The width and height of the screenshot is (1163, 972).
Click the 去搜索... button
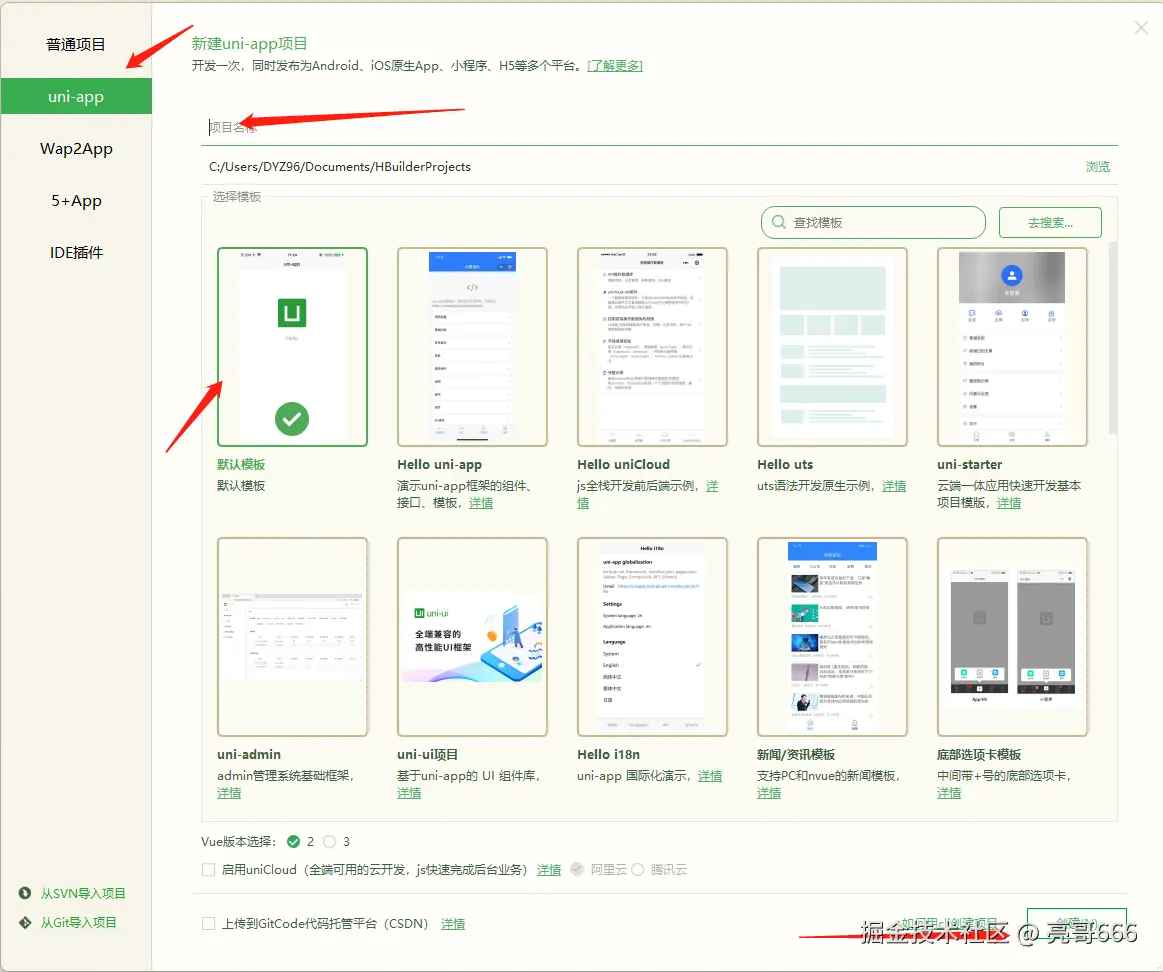1050,223
